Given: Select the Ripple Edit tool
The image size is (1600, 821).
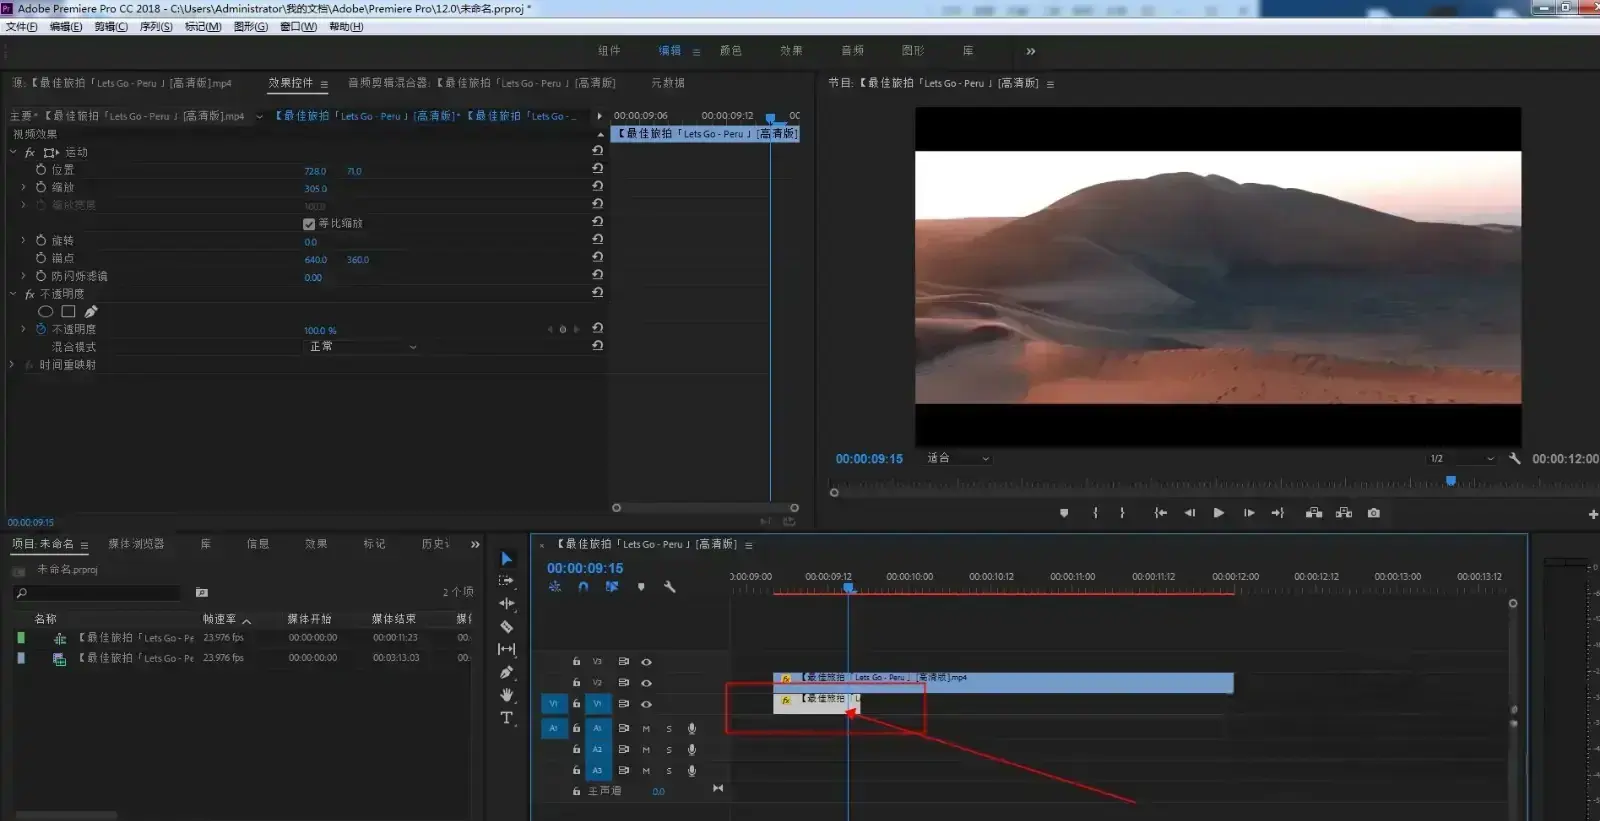Looking at the screenshot, I should click(x=507, y=603).
